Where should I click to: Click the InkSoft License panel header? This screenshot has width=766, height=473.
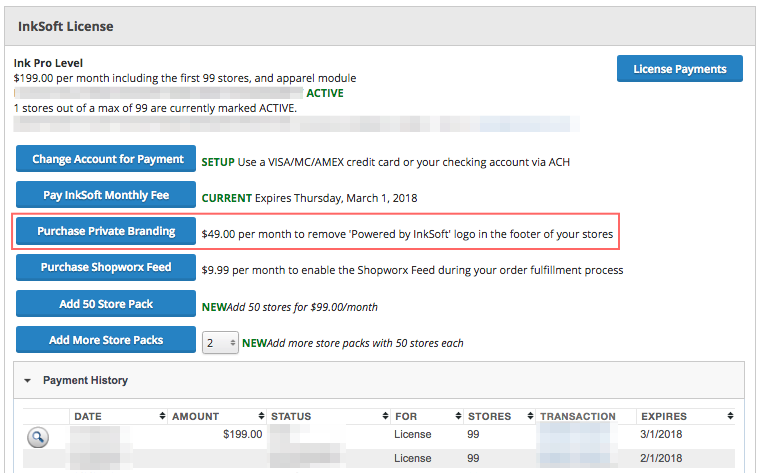[66, 25]
